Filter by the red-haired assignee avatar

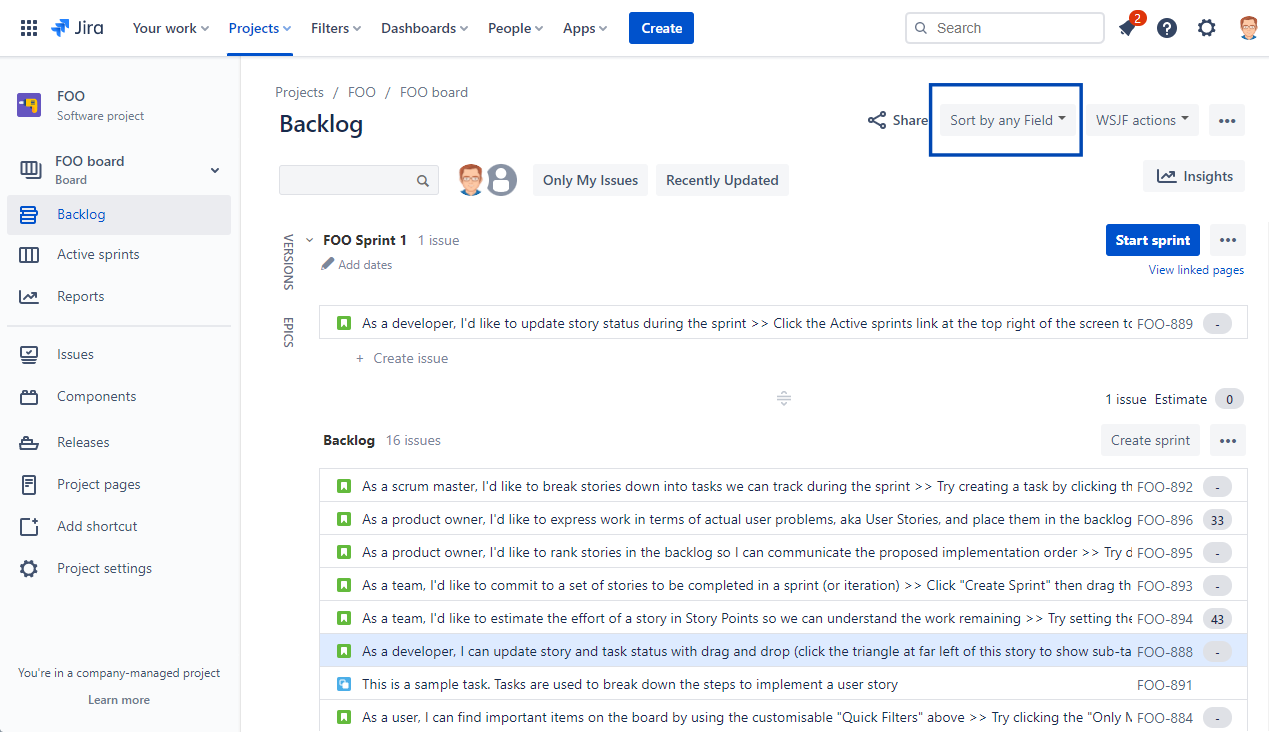(x=471, y=180)
